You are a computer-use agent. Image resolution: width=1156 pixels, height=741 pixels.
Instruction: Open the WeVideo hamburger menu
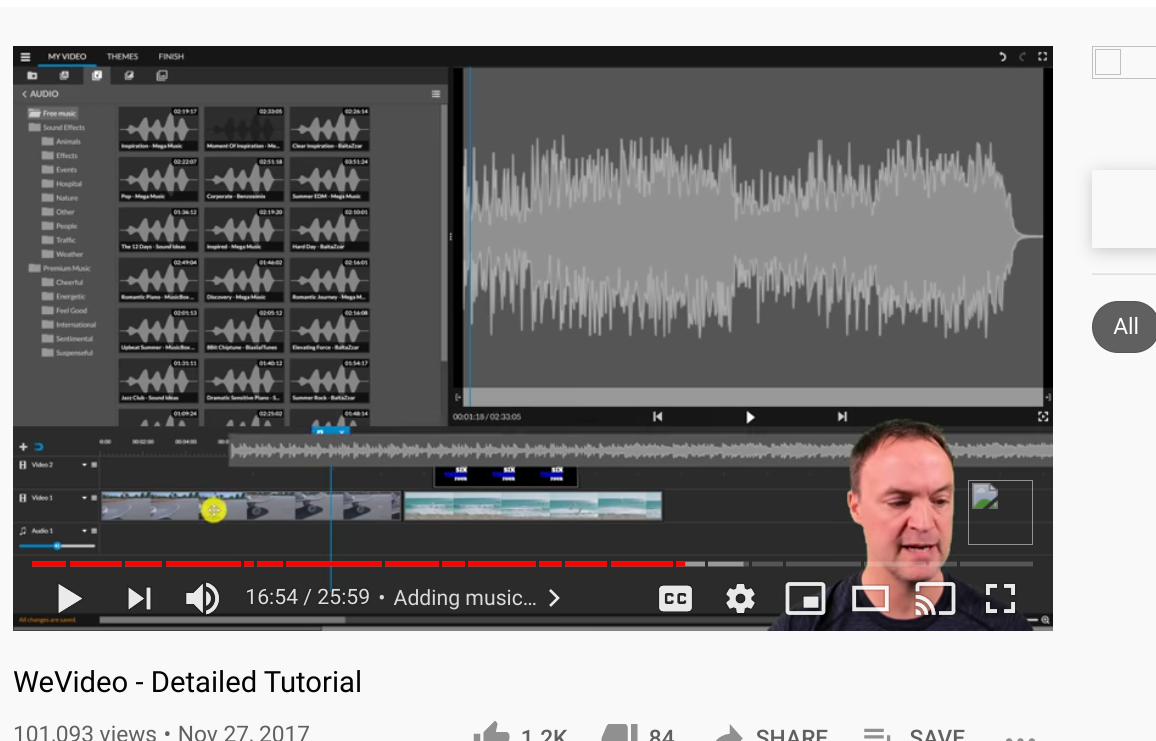pos(25,57)
